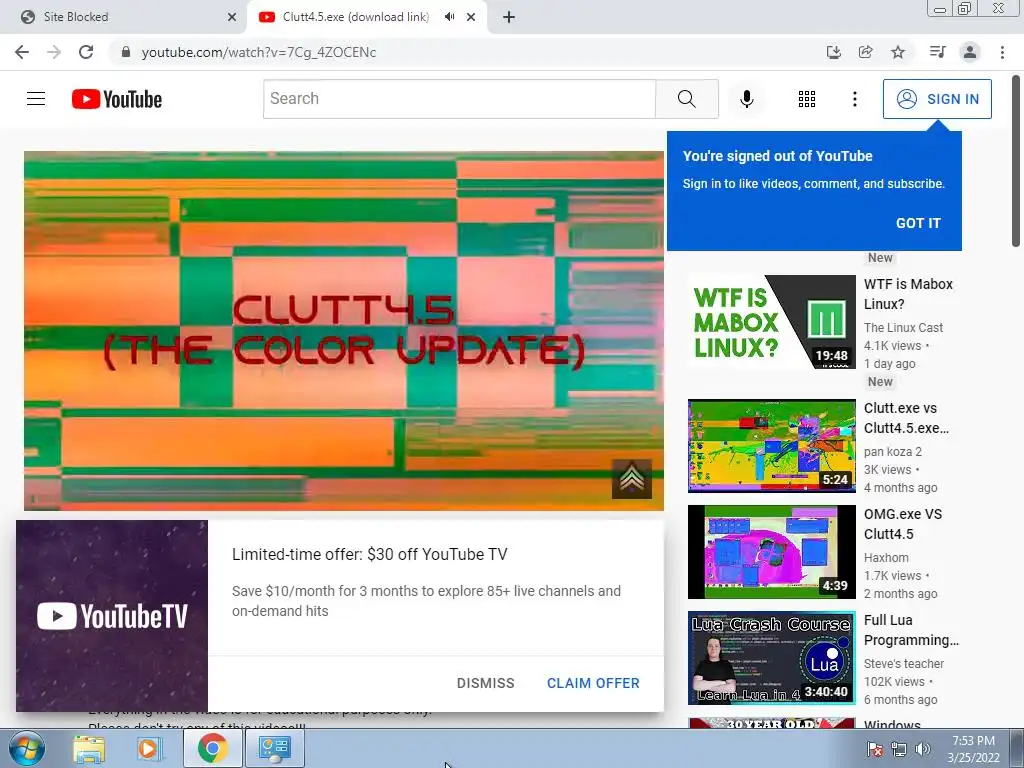This screenshot has width=1024, height=768.
Task: Click the title 'OMG.exe VS Clutt4.5'
Action: point(903,524)
